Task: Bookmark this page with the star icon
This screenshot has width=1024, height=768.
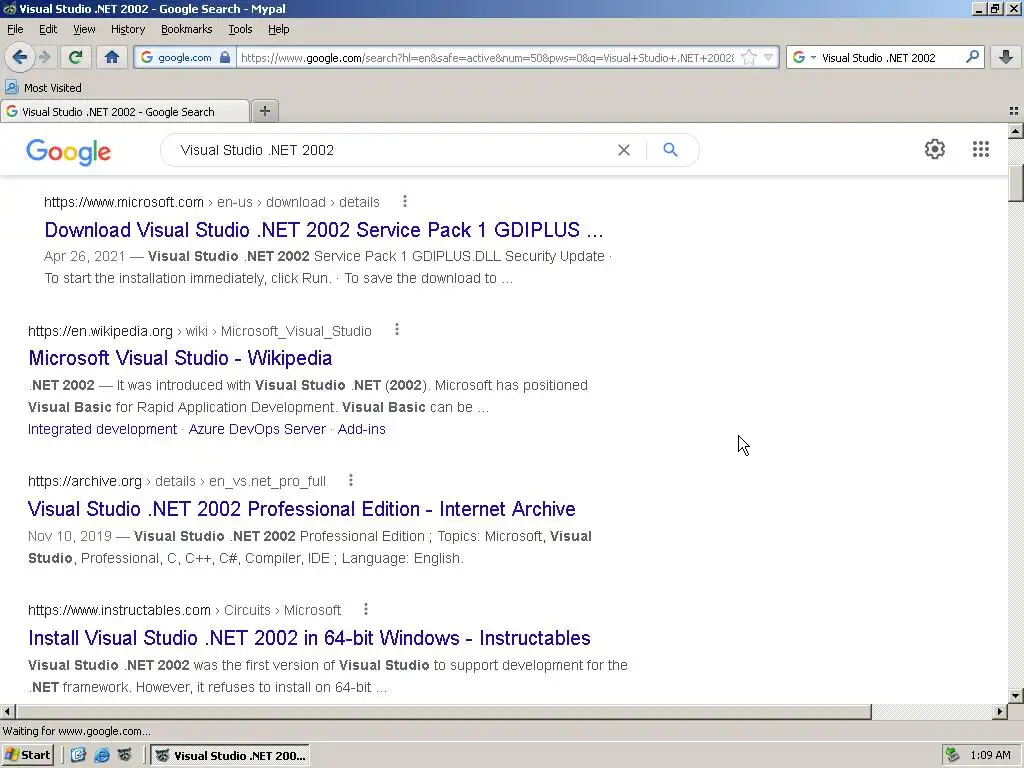Action: click(749, 57)
